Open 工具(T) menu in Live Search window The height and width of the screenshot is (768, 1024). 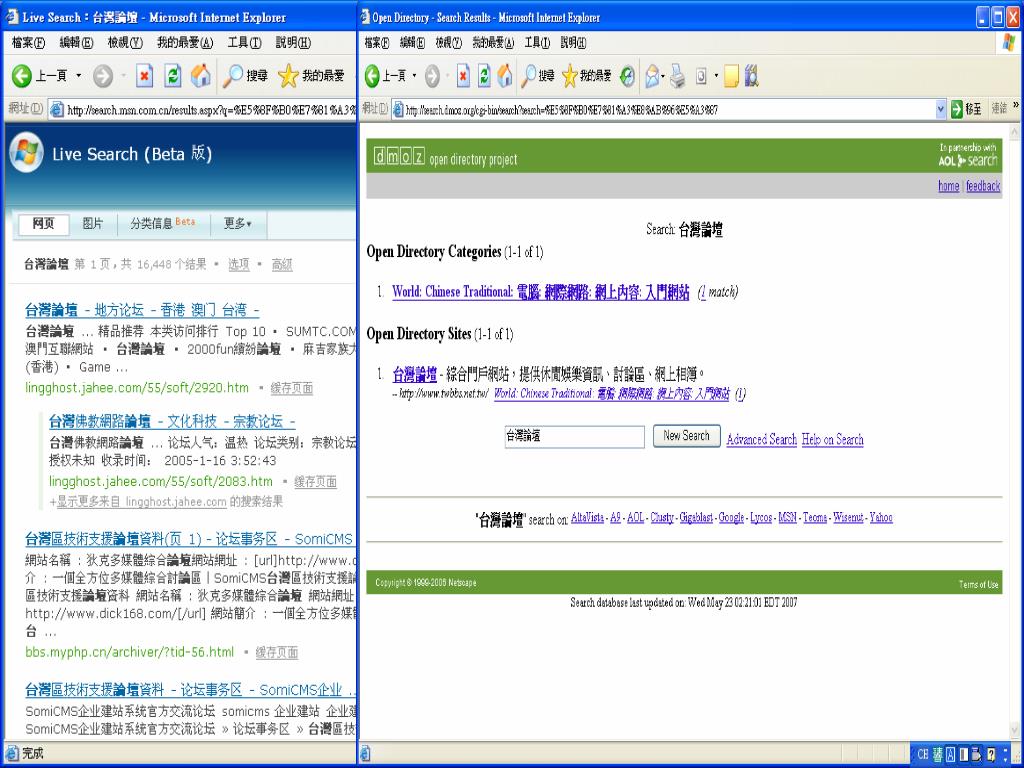244,43
